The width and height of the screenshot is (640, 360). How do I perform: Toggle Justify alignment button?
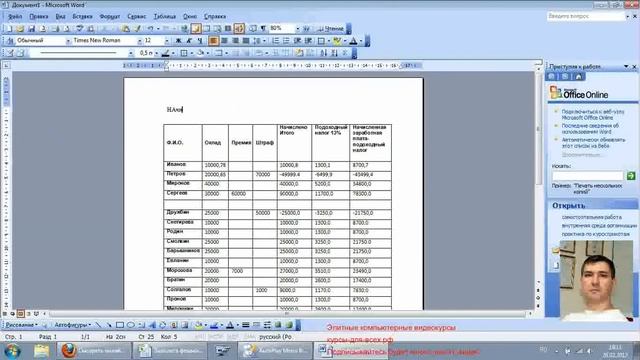(246, 41)
